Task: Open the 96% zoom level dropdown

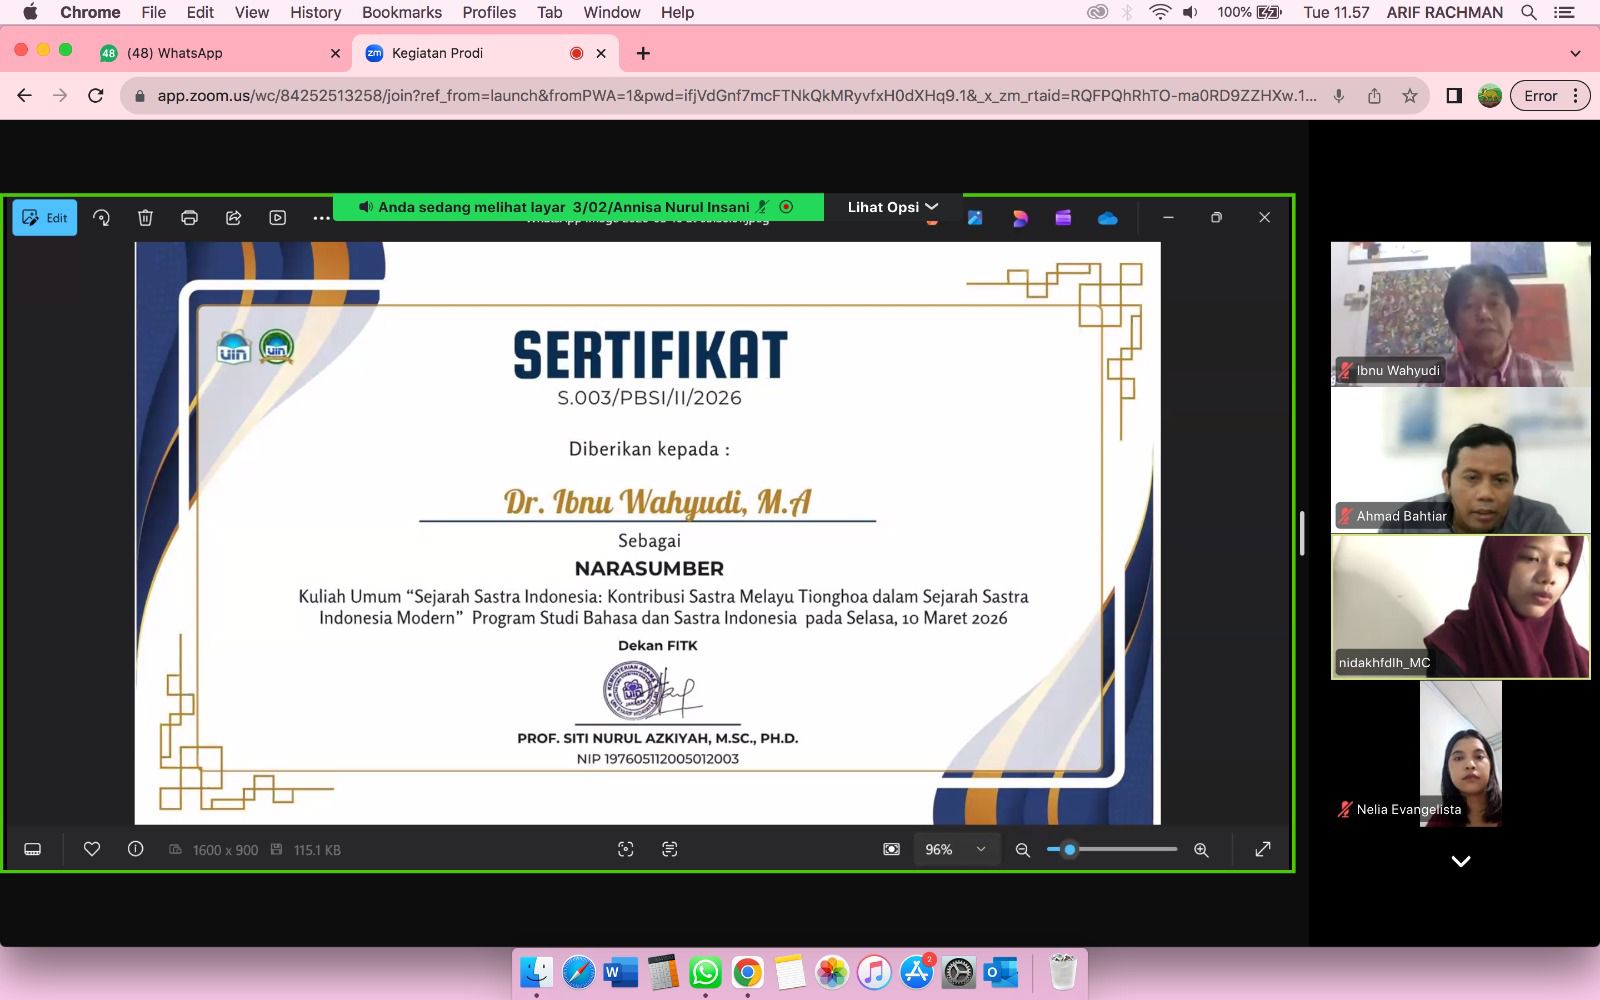Action: pos(955,849)
